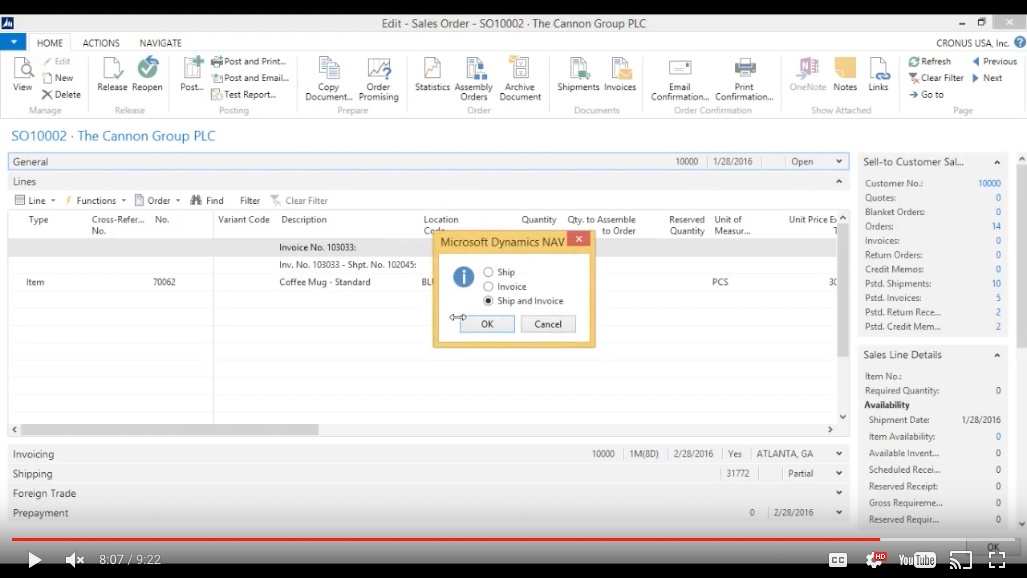This screenshot has height=578, width=1027.
Task: Close the Microsoft Dynamics NAV dialog
Action: coord(579,239)
